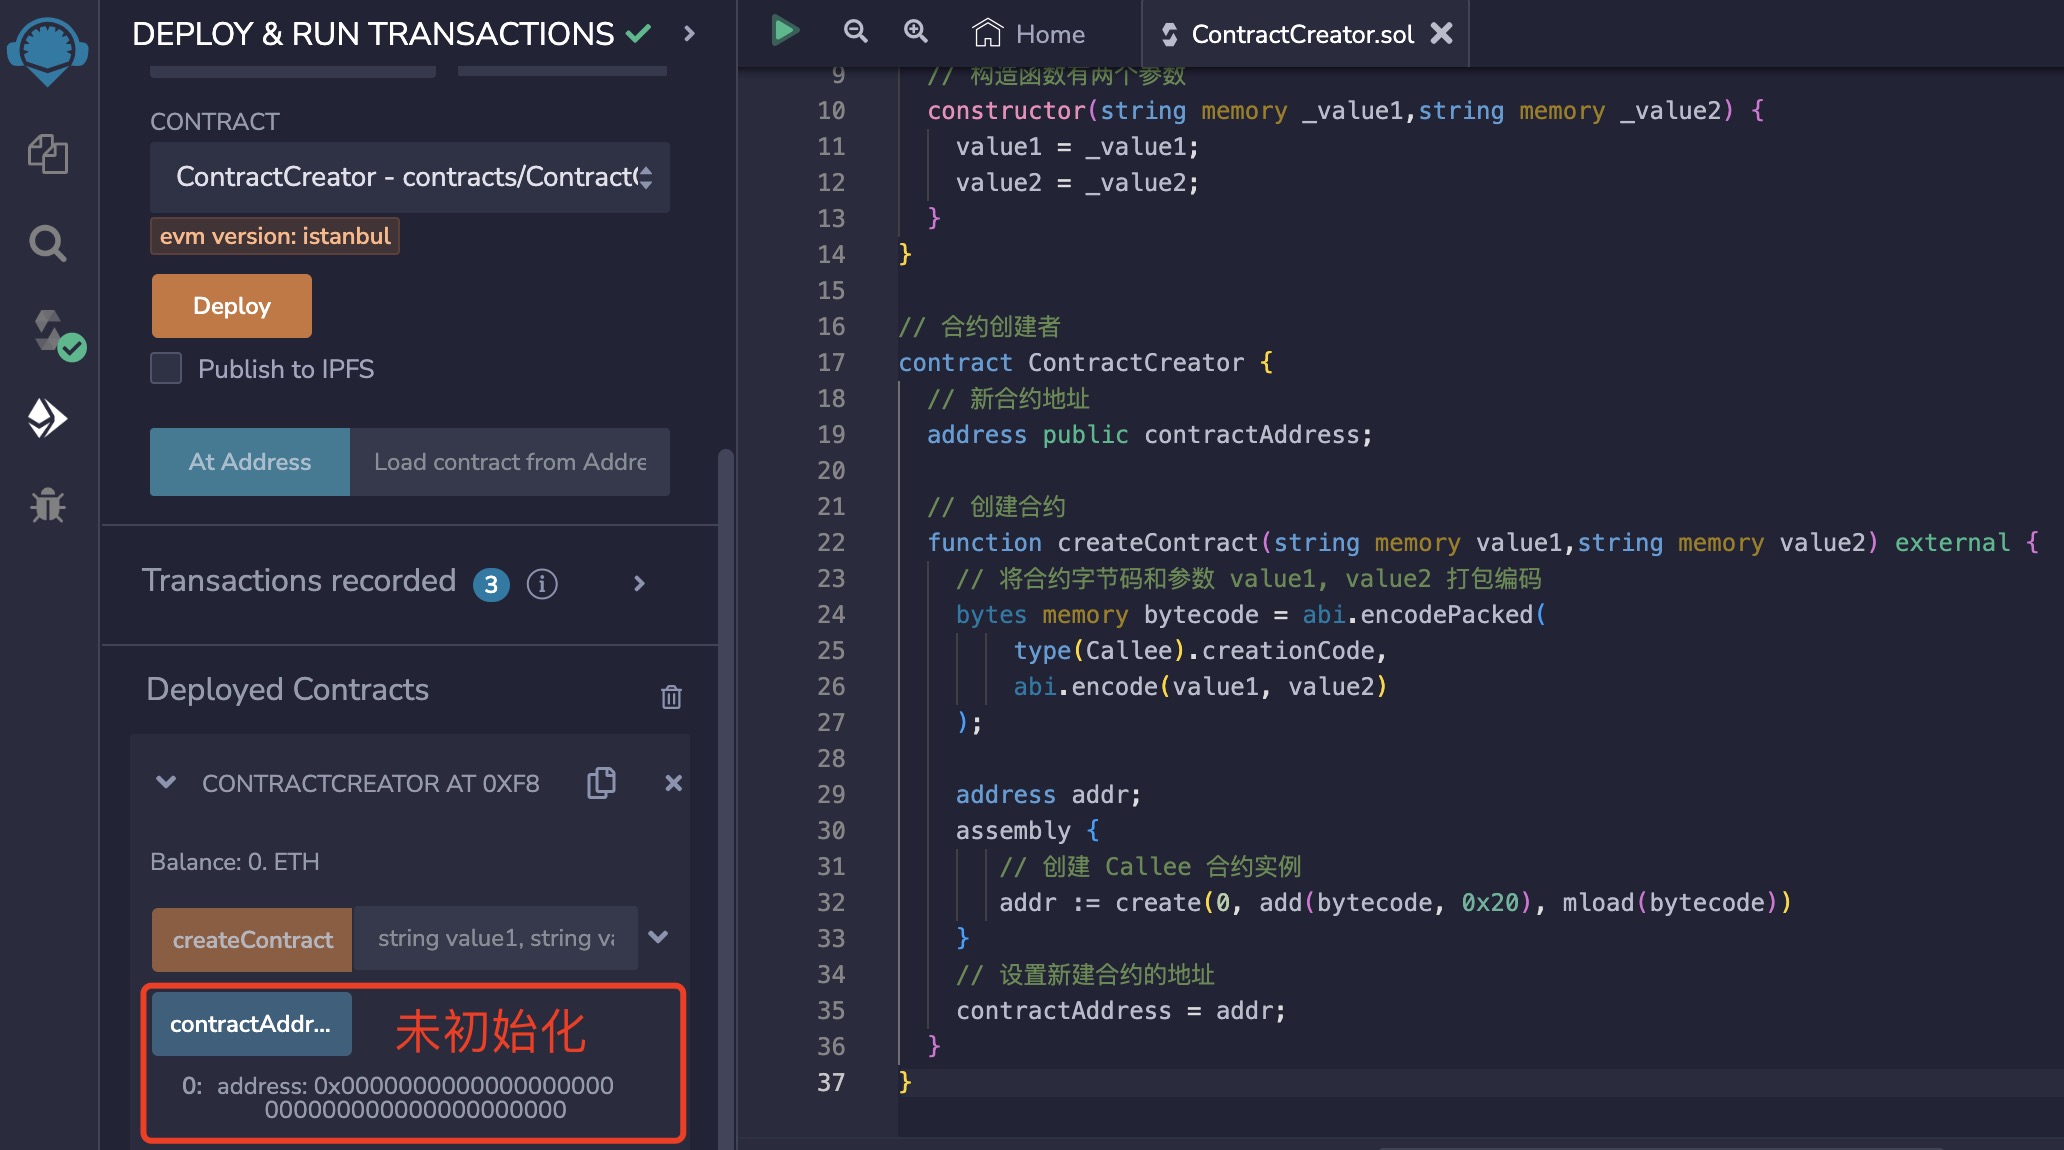Viewport: 2064px width, 1150px height.
Task: Expand the createContract parameters chevron
Action: [x=658, y=938]
